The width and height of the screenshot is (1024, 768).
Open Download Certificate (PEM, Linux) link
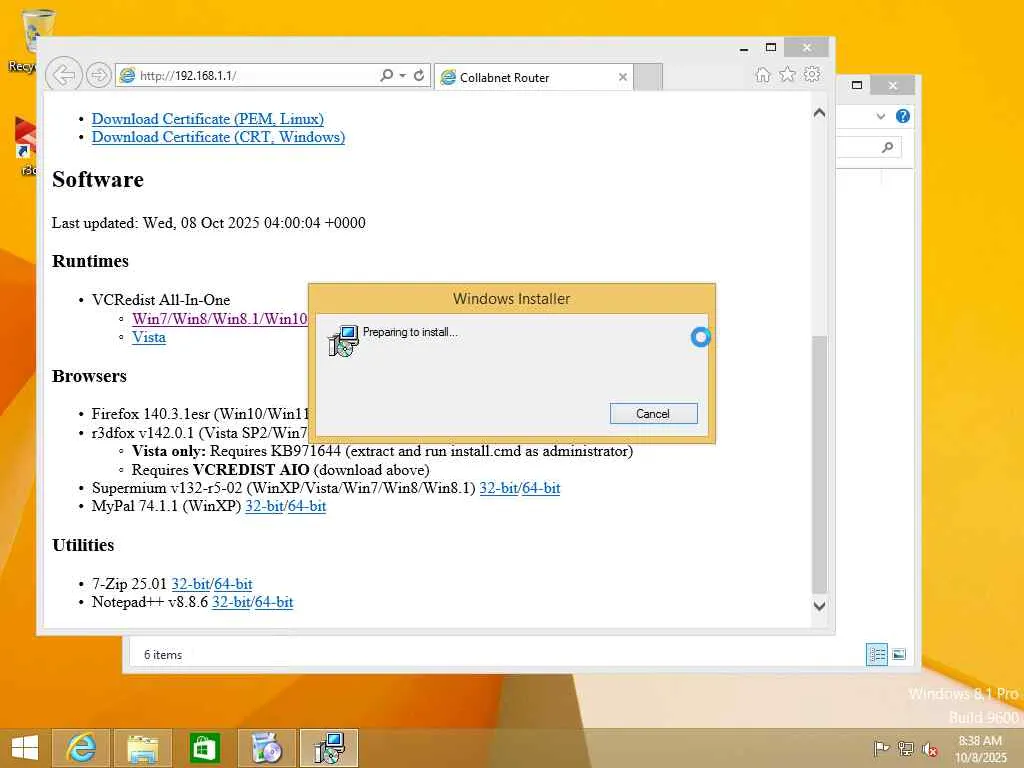pos(208,119)
